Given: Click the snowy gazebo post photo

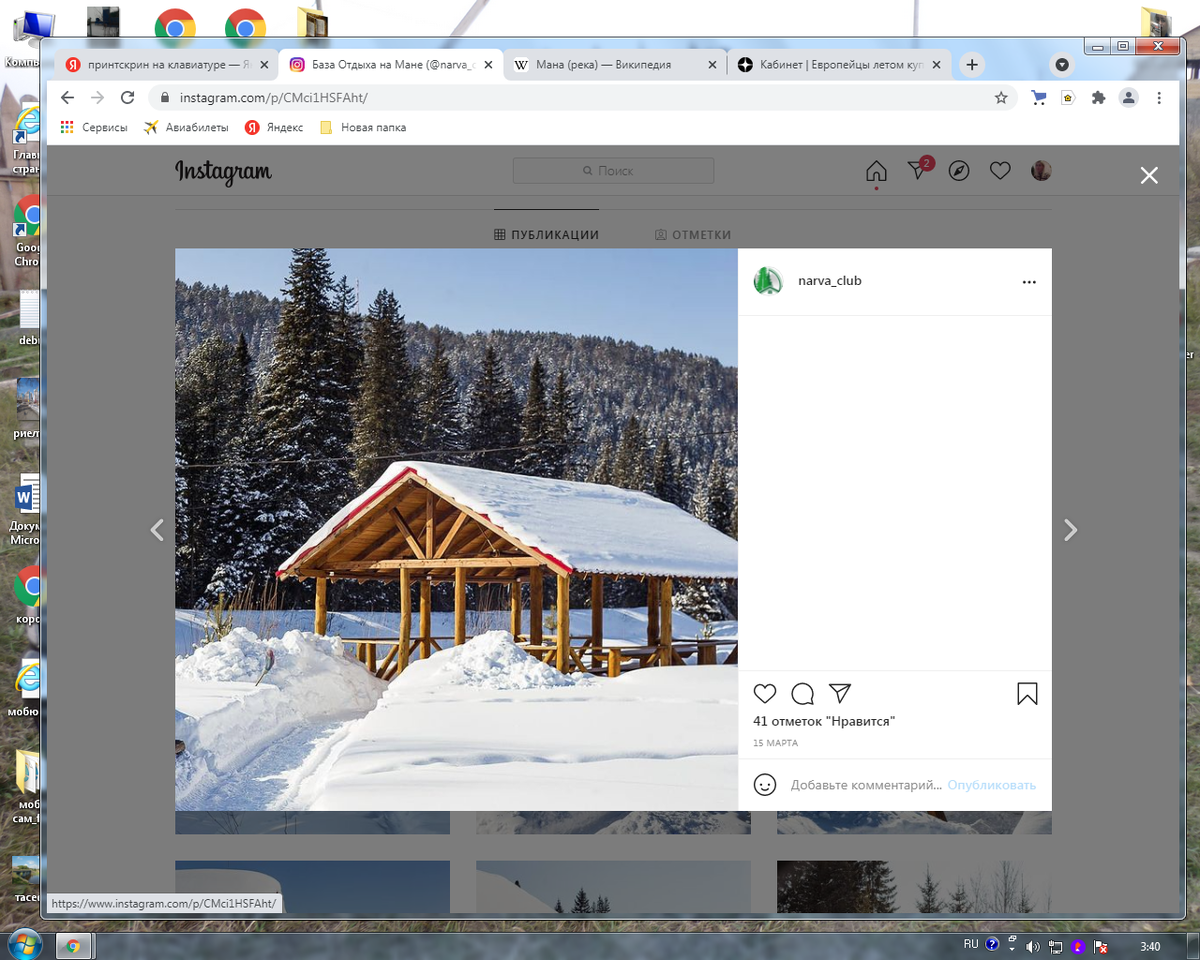Looking at the screenshot, I should (456, 529).
